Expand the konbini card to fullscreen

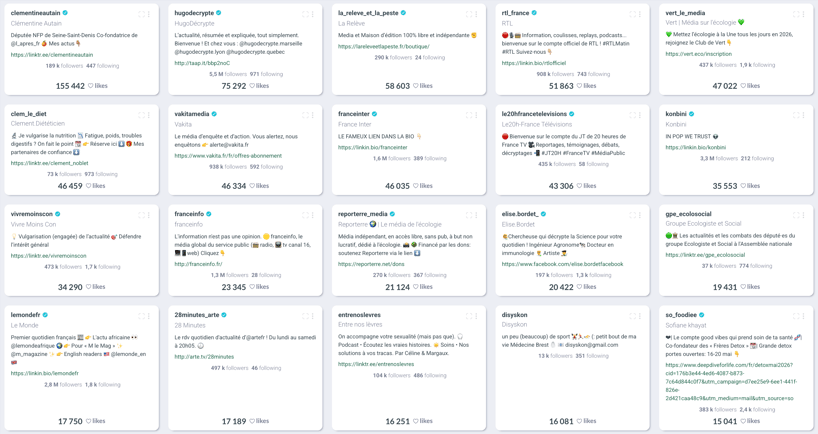pos(796,115)
